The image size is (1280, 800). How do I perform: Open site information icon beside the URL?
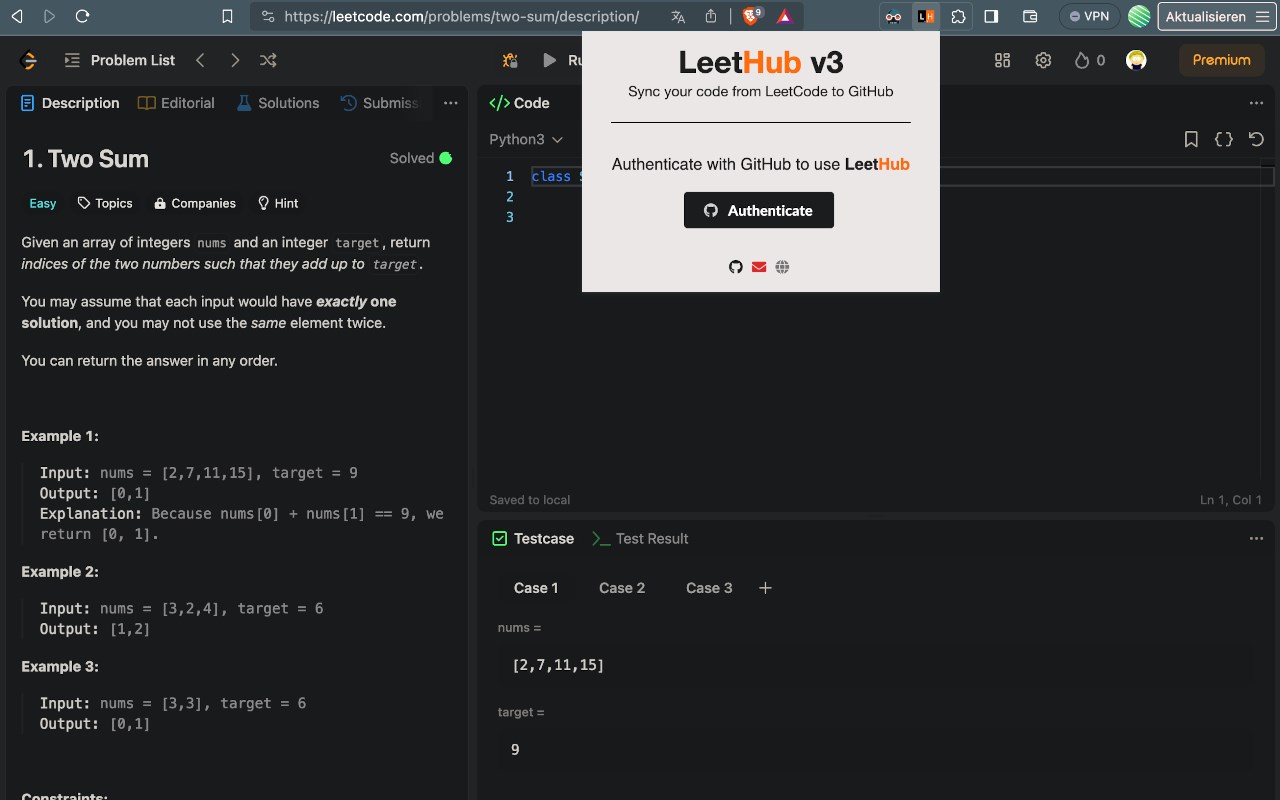(267, 16)
